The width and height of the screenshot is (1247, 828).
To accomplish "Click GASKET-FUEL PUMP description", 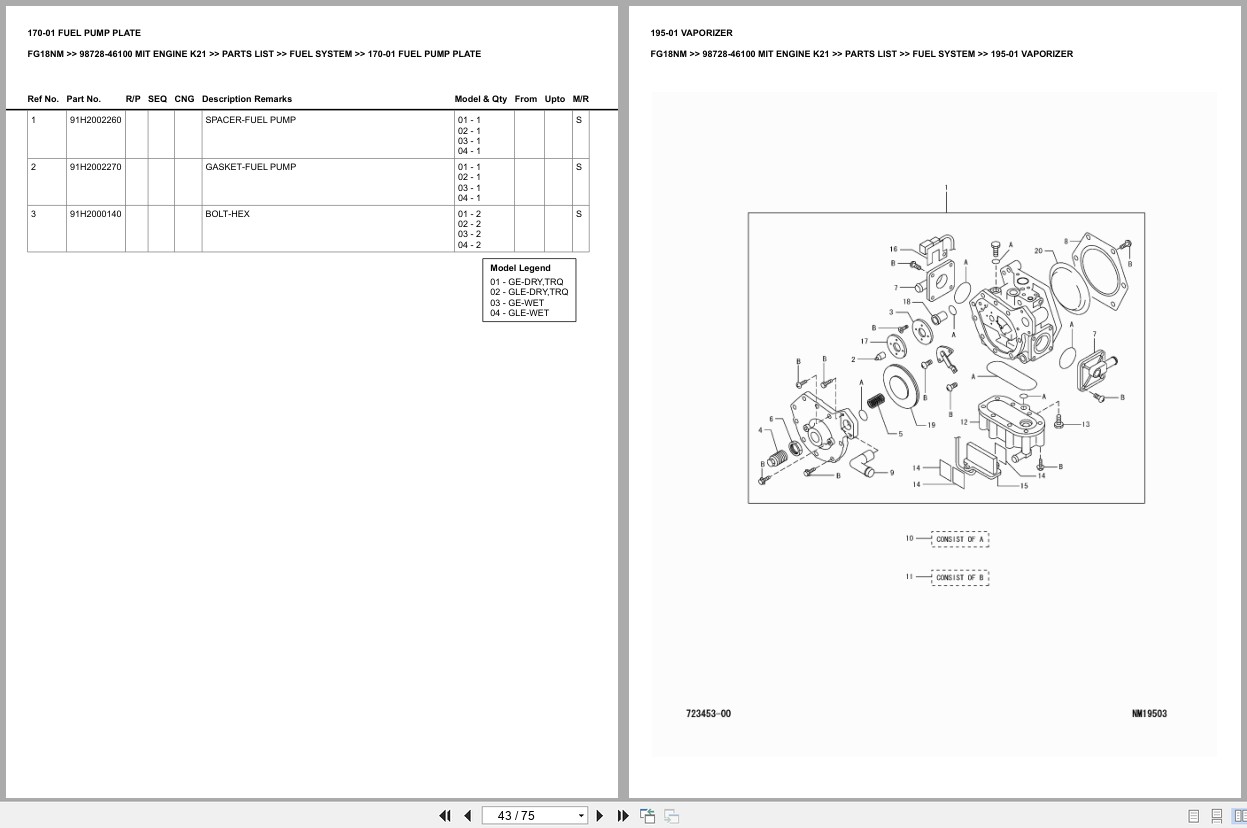I will [250, 167].
